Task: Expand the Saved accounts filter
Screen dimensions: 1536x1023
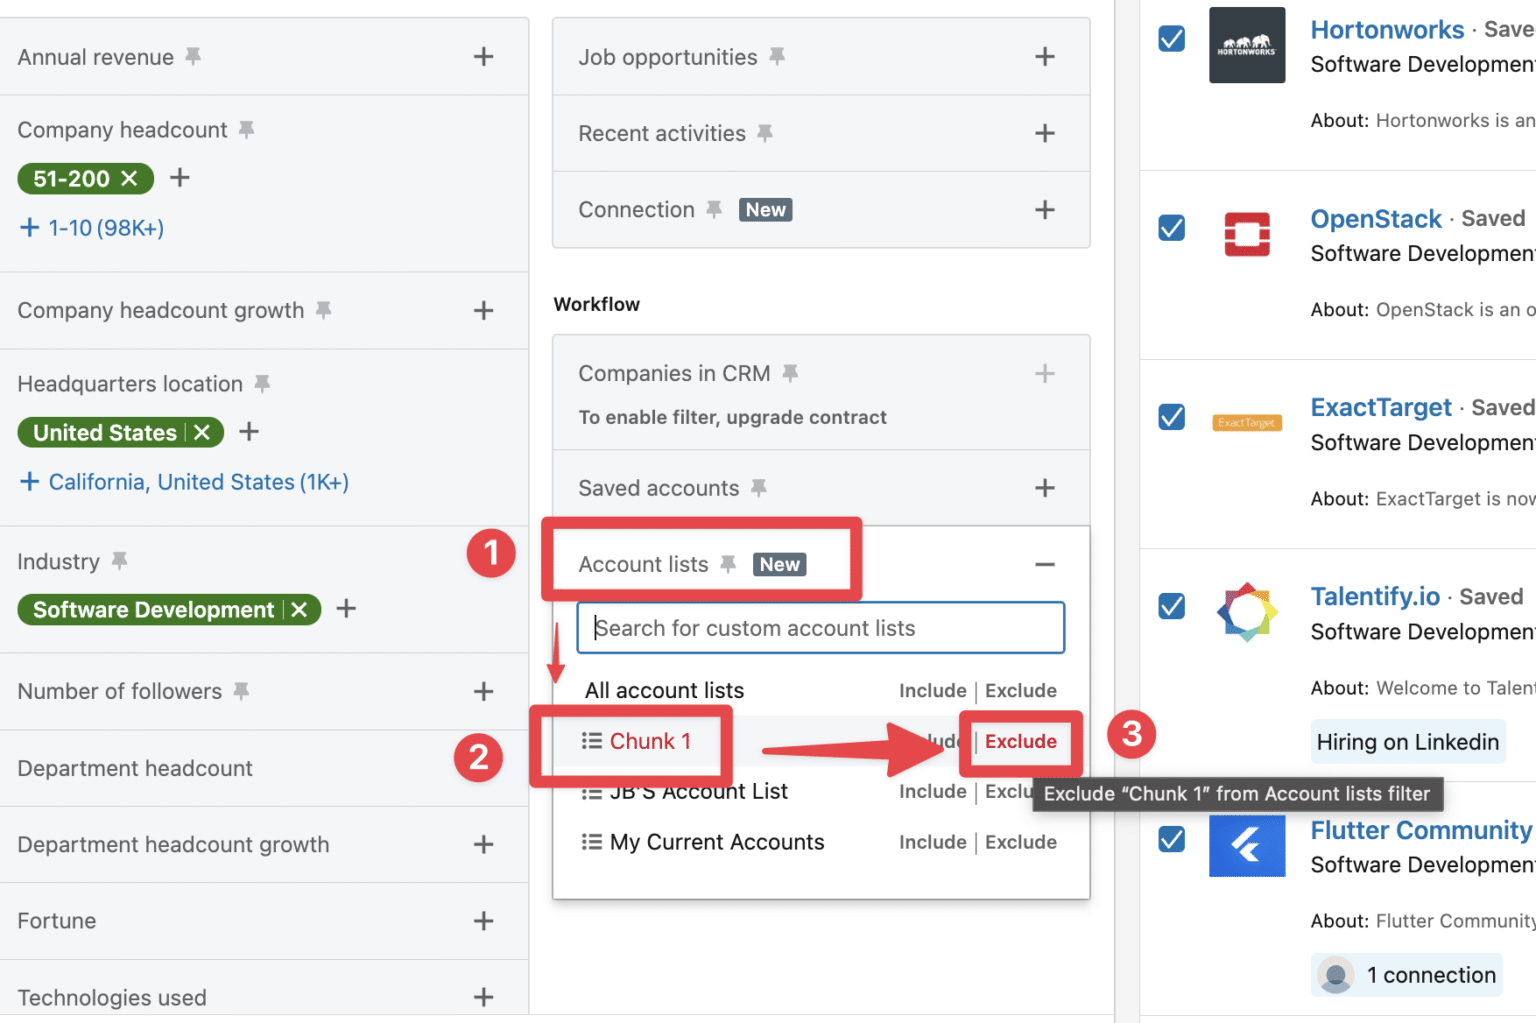Action: click(1044, 488)
